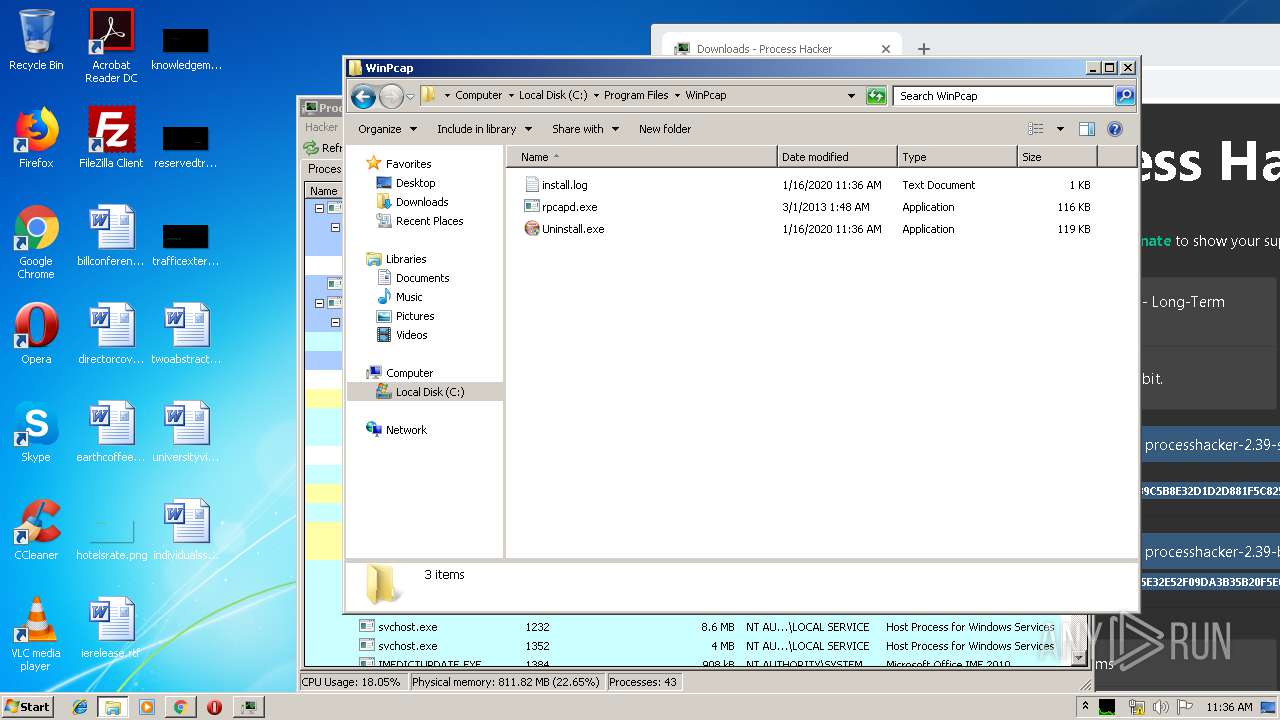Open a new browser tab with plus button
1280x720 pixels.
924,48
